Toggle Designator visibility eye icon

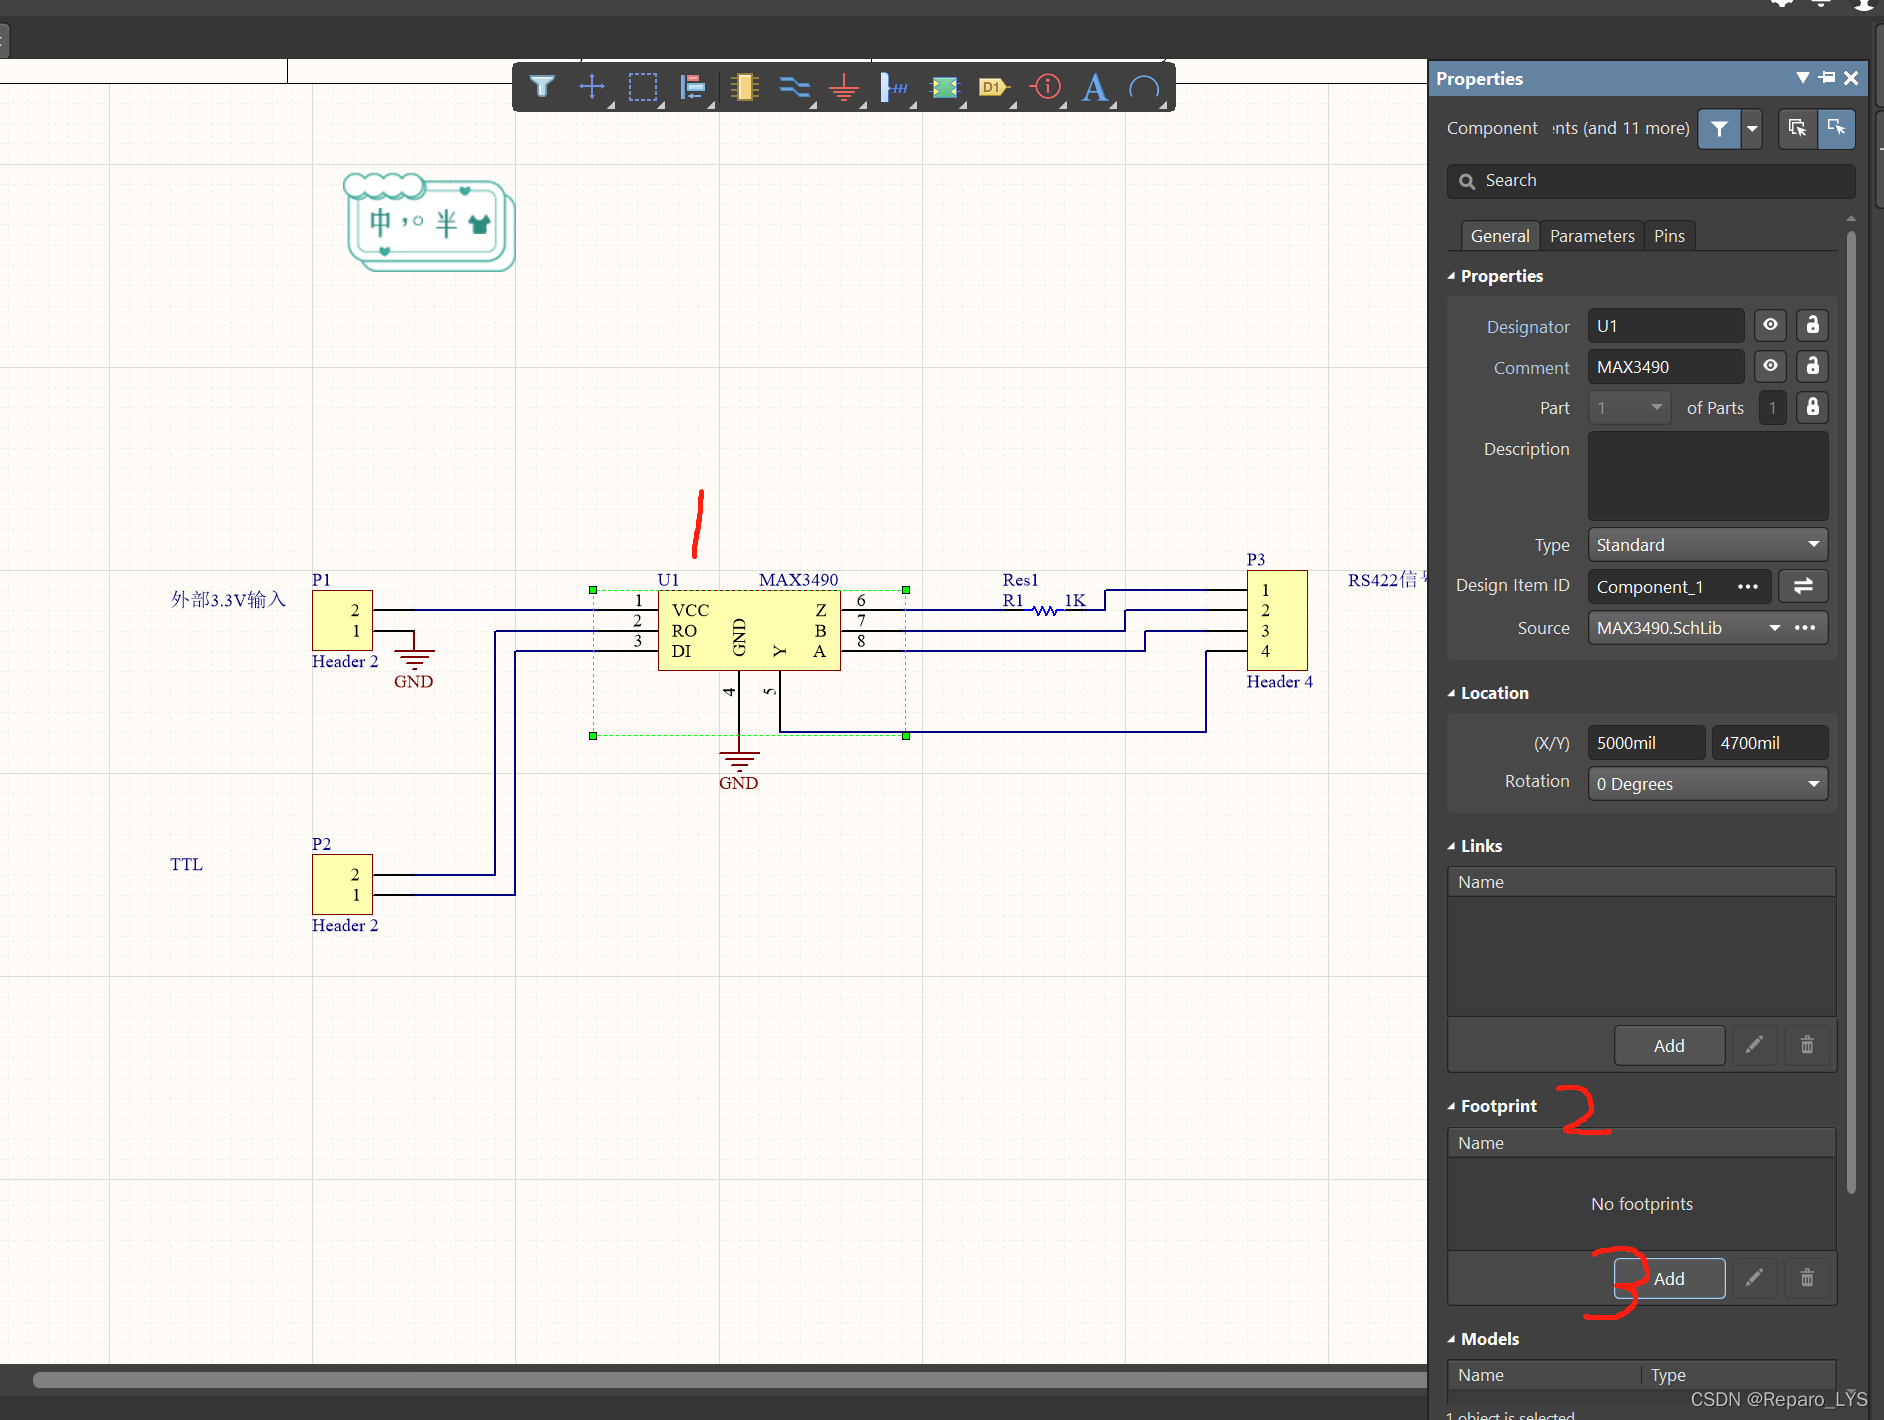pos(1770,326)
